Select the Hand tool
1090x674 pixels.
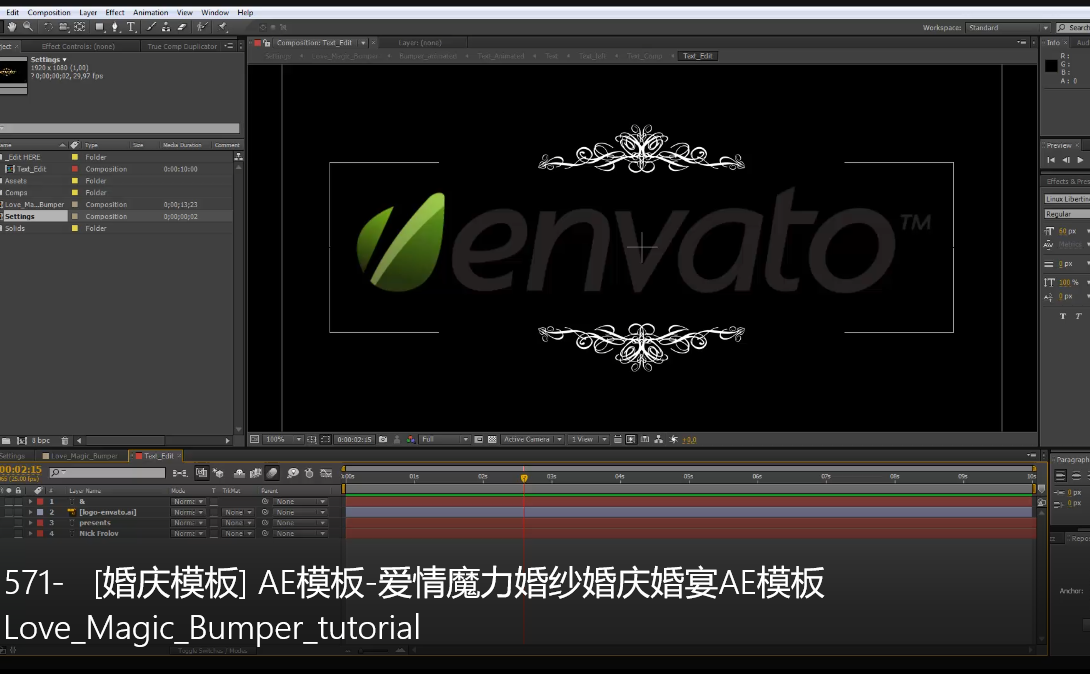point(12,27)
